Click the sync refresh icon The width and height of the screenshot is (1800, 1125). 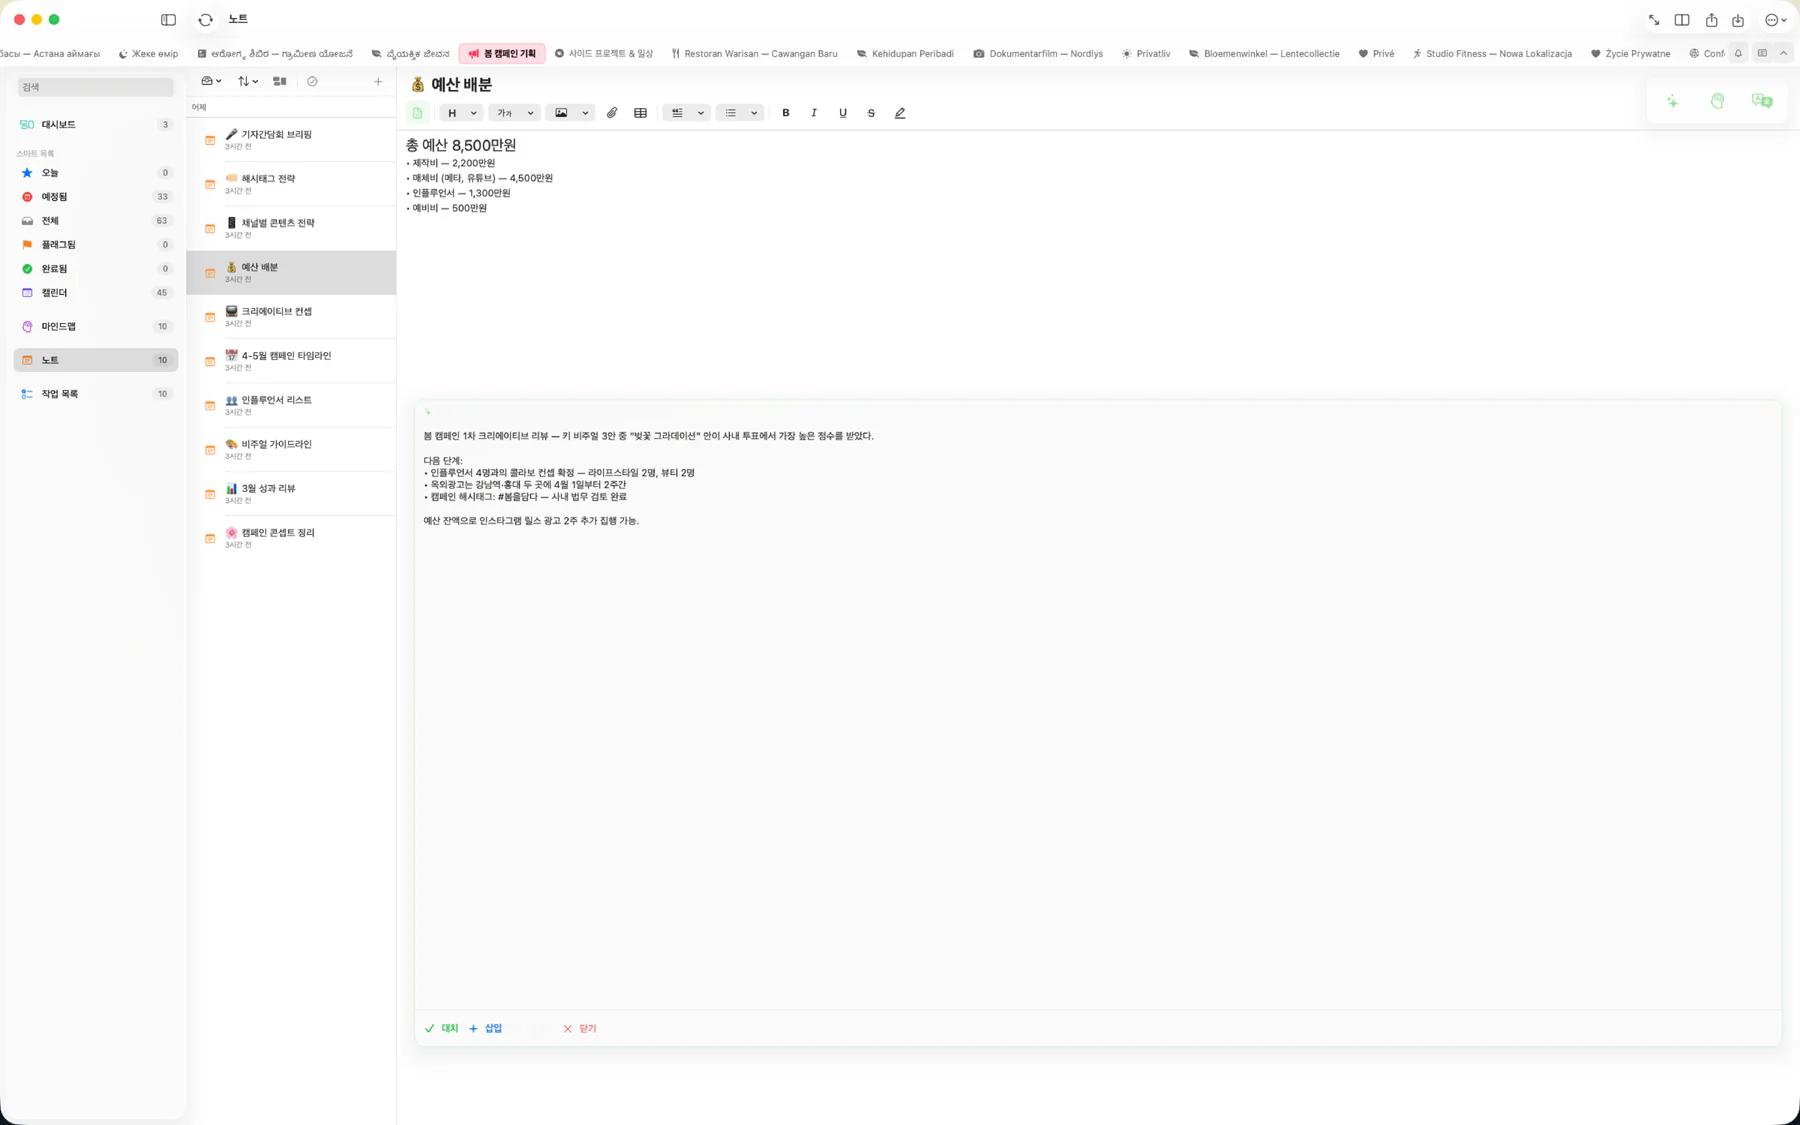pos(206,20)
